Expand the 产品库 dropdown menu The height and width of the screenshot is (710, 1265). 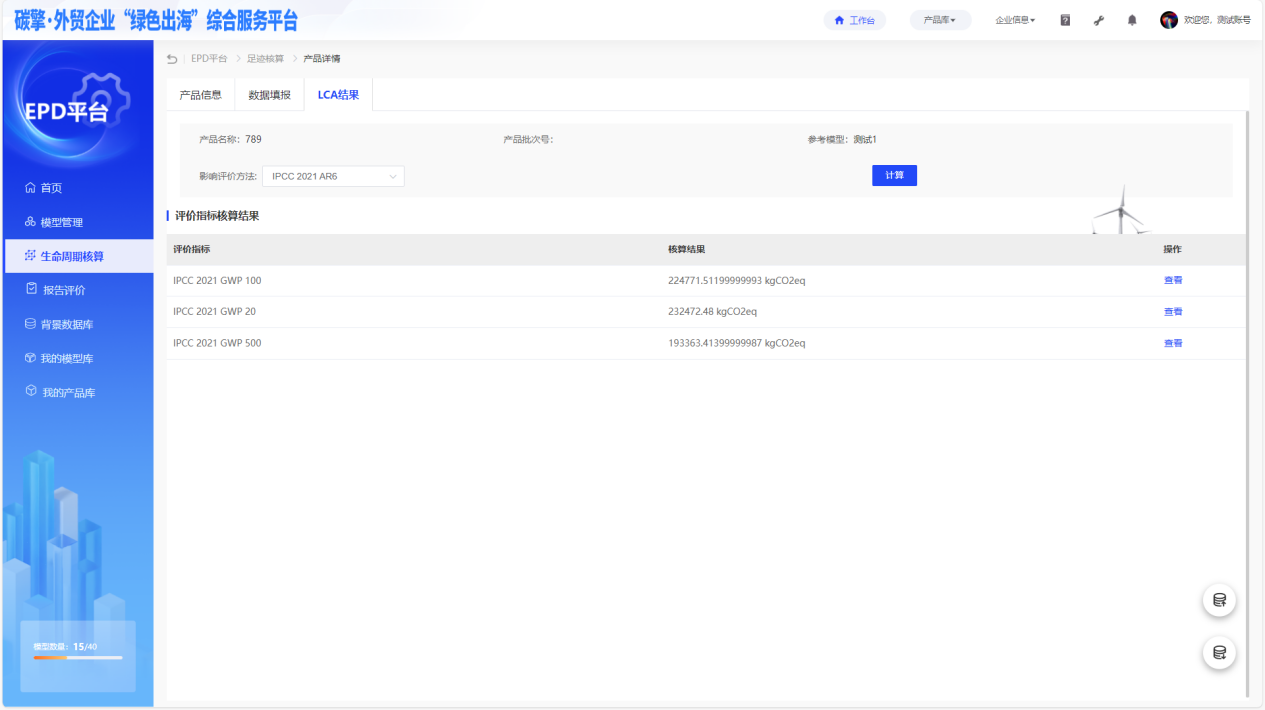click(x=939, y=20)
